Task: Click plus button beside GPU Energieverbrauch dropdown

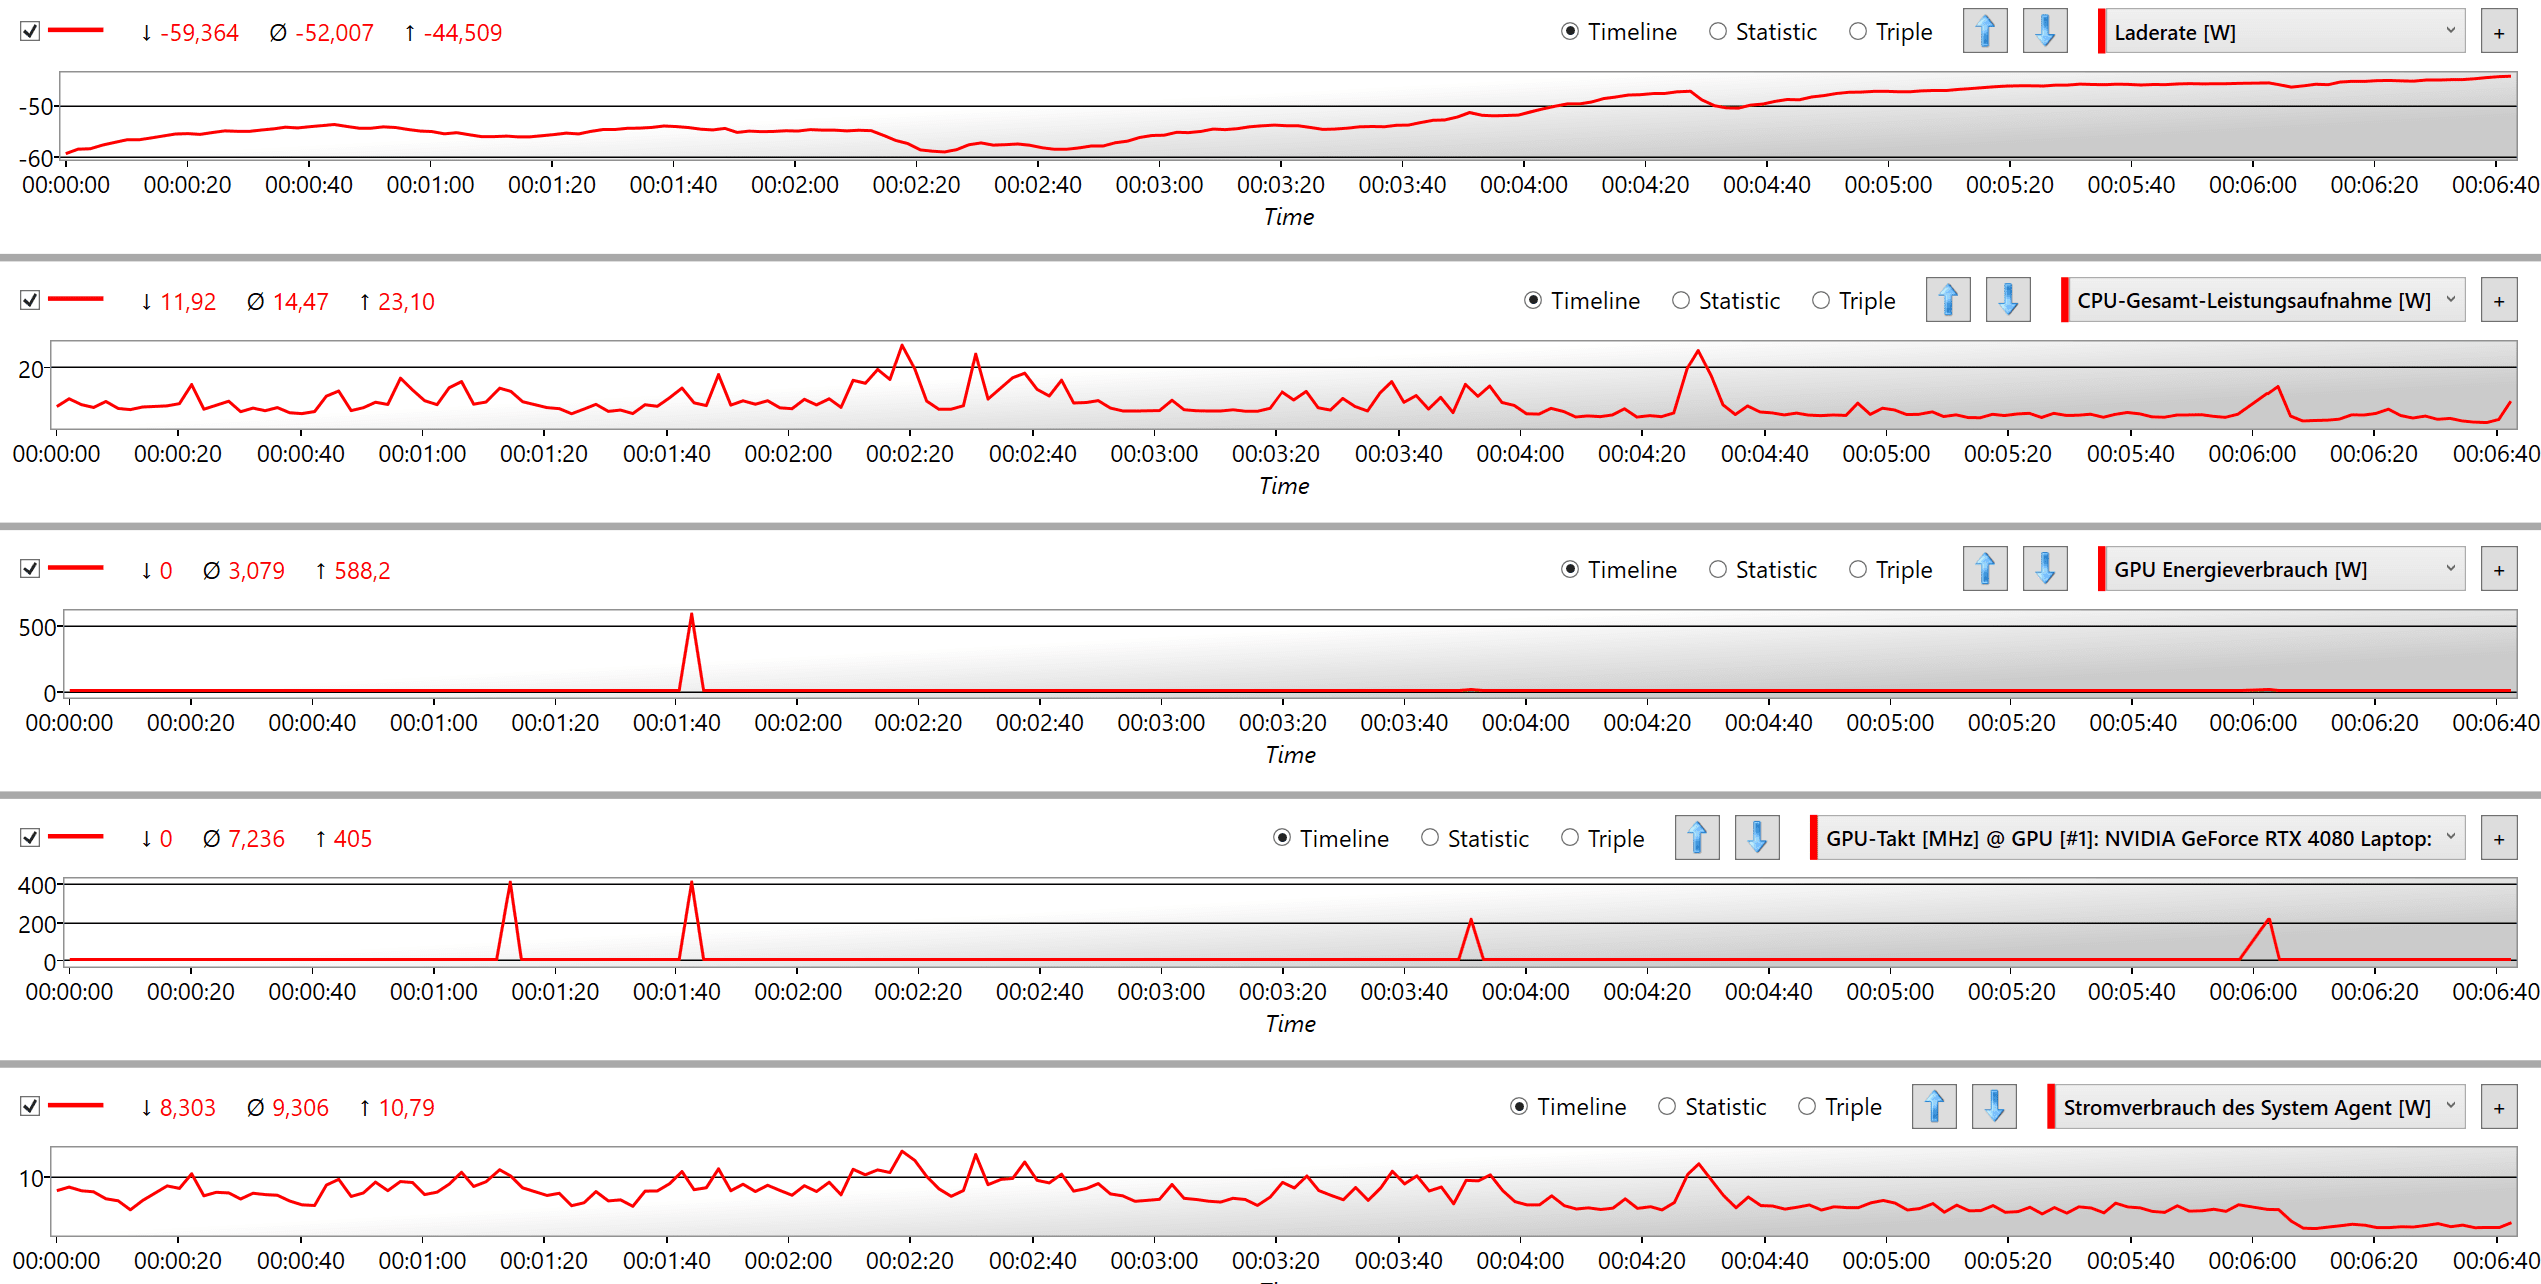Action: tap(2499, 570)
